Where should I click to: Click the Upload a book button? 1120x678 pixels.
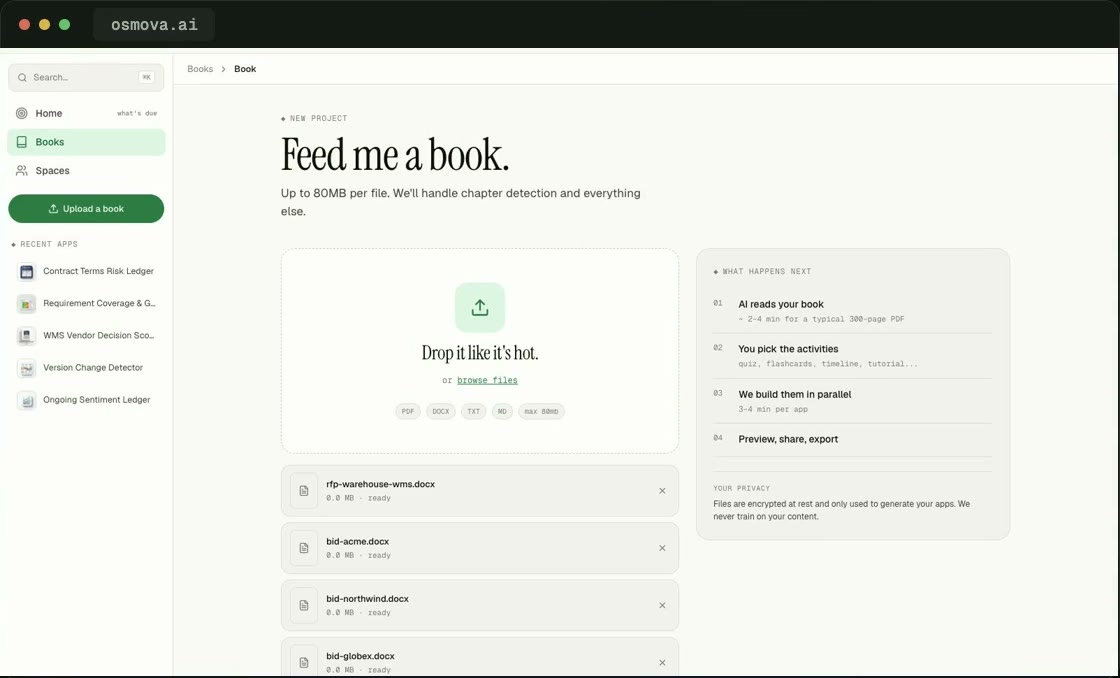pyautogui.click(x=86, y=209)
